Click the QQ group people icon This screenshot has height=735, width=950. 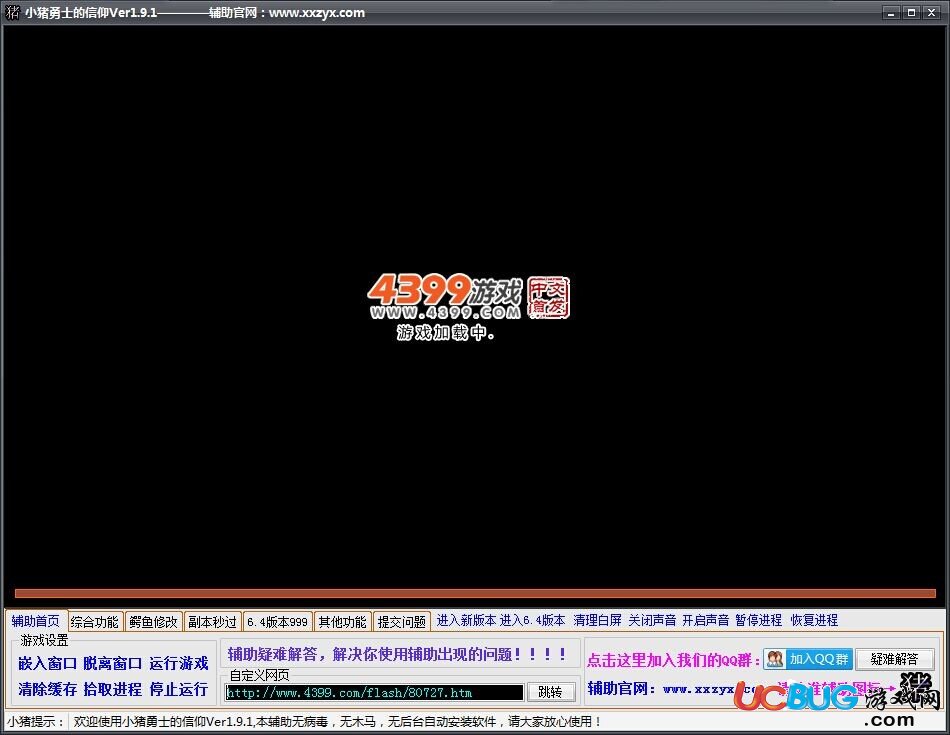(x=775, y=659)
